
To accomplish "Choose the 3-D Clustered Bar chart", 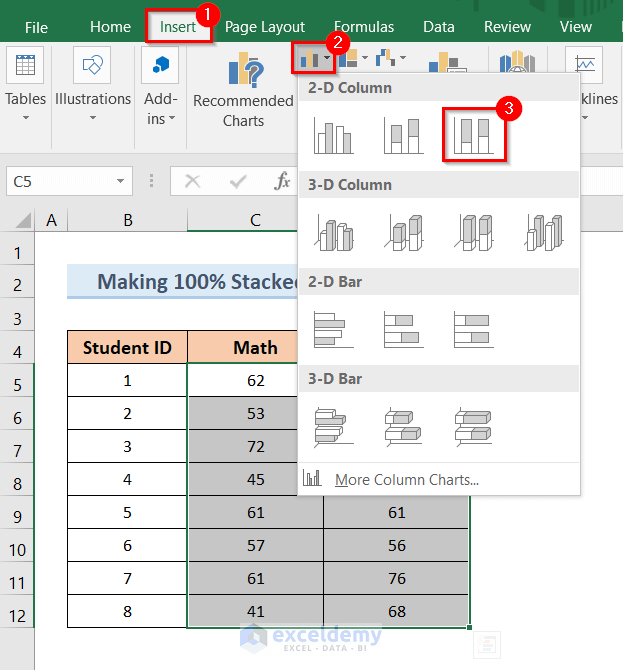I will 333,427.
